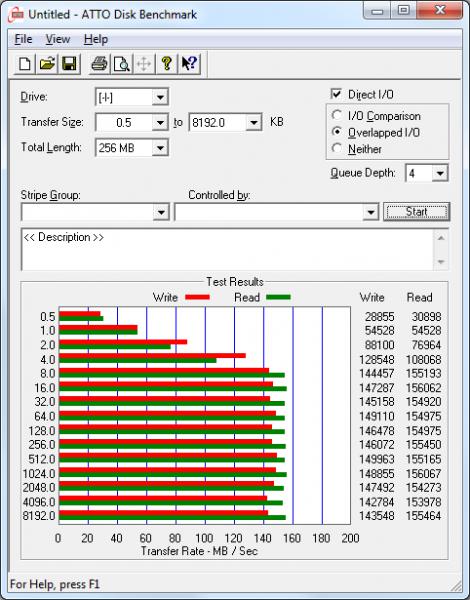This screenshot has height=600, width=470.
Task: Click the read value 155450
Action: pyautogui.click(x=424, y=445)
